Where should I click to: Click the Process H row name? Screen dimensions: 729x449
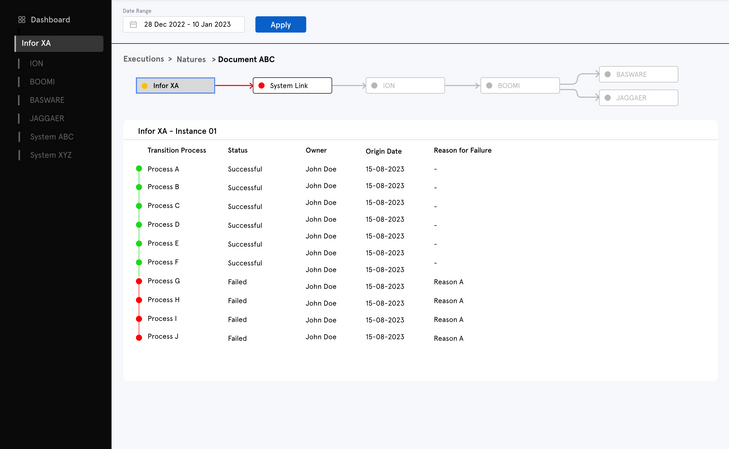pos(163,300)
